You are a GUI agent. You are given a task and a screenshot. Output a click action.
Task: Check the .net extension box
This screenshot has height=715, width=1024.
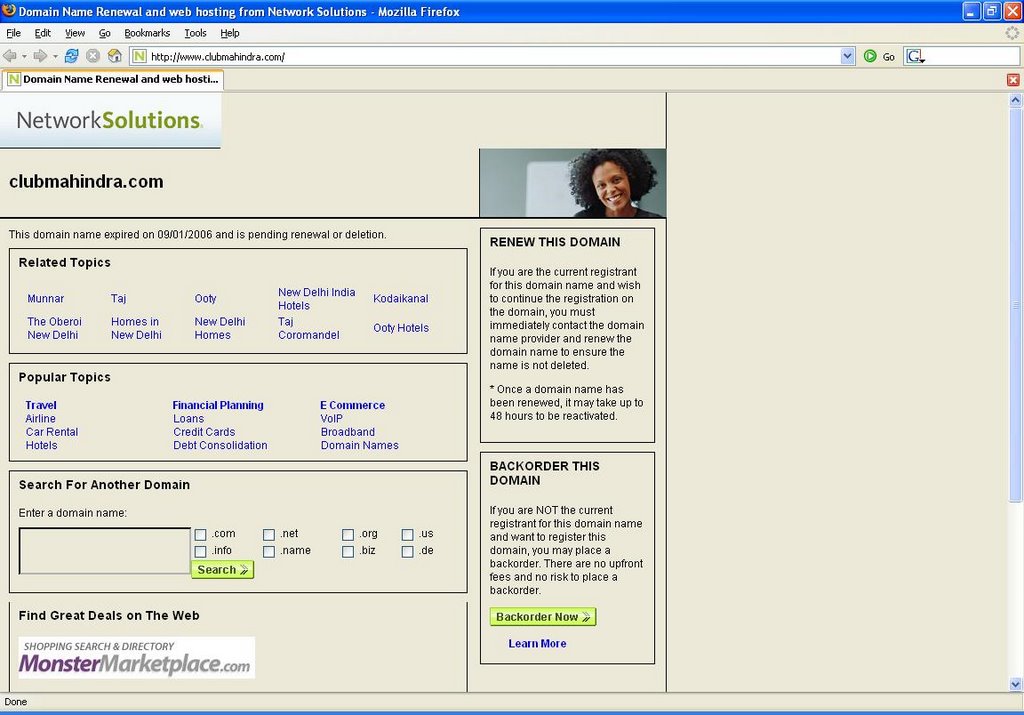pyautogui.click(x=268, y=535)
